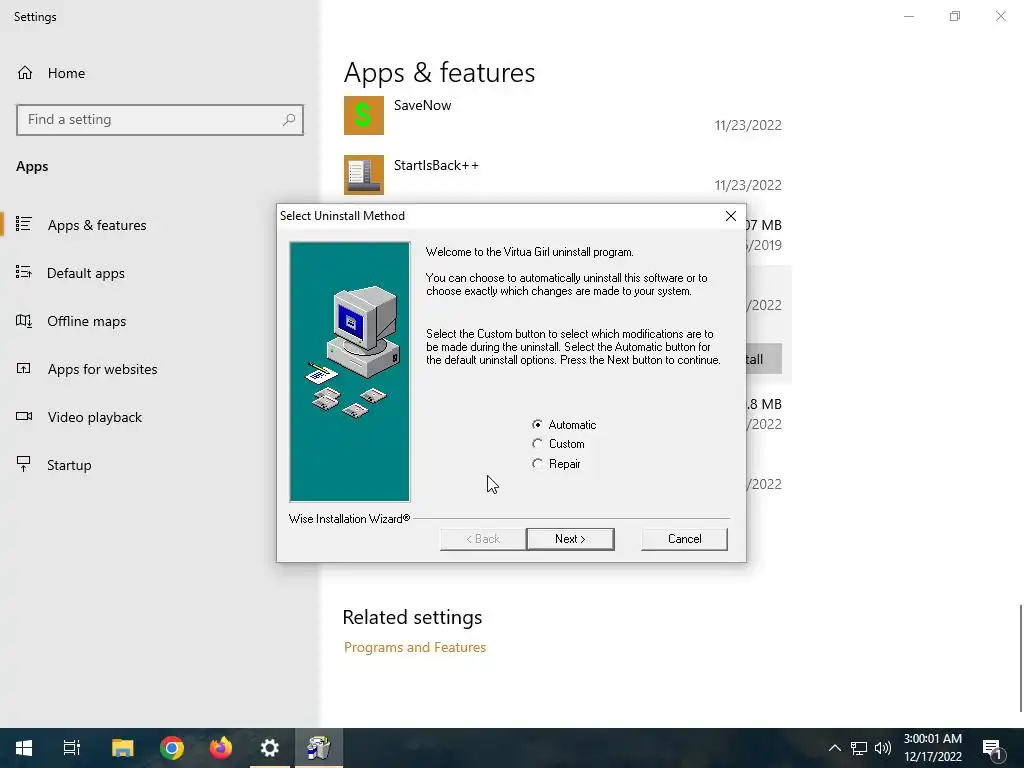Viewport: 1024px width, 768px height.
Task: Click the Apps for websites icon
Action: (24, 368)
